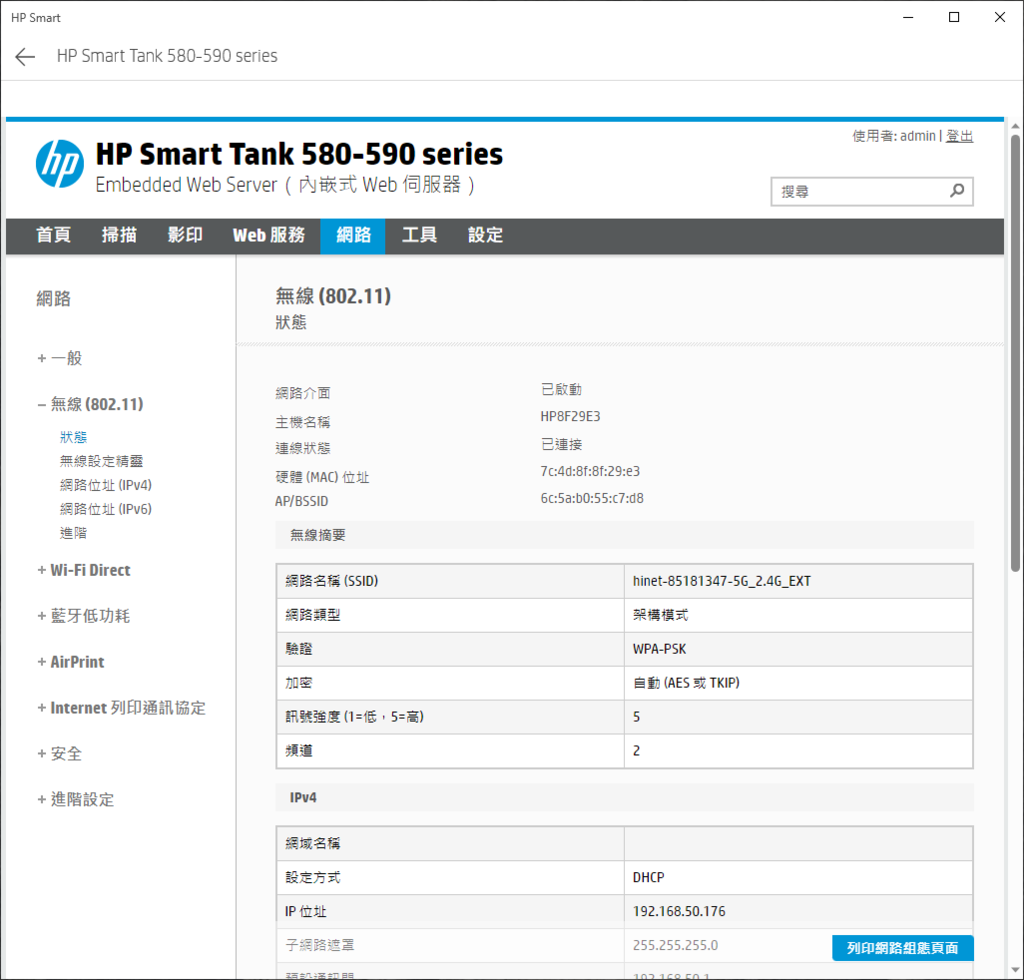The width and height of the screenshot is (1024, 980).
Task: Expand the AirPrint section
Action: [x=71, y=661]
